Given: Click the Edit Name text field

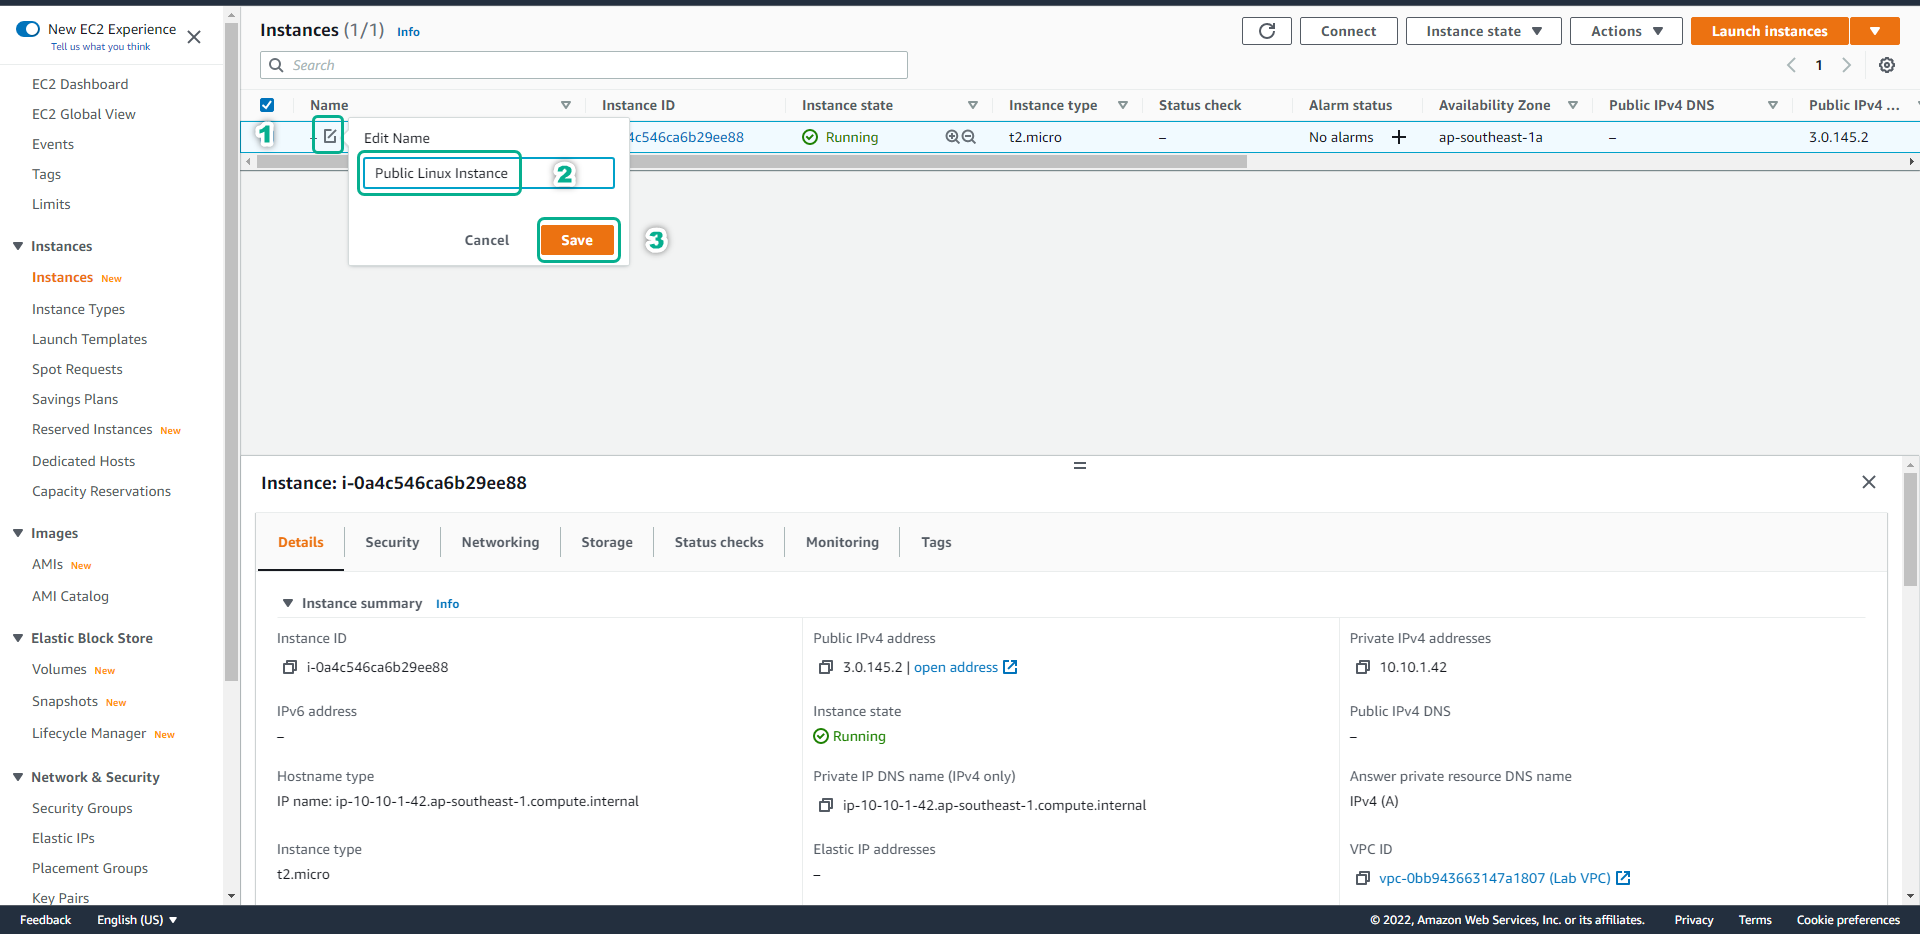Looking at the screenshot, I should 487,173.
